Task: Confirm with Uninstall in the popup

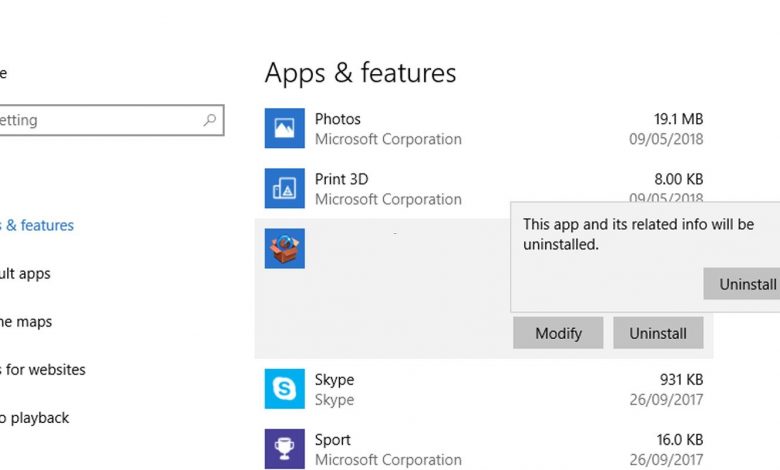Action: (x=746, y=284)
